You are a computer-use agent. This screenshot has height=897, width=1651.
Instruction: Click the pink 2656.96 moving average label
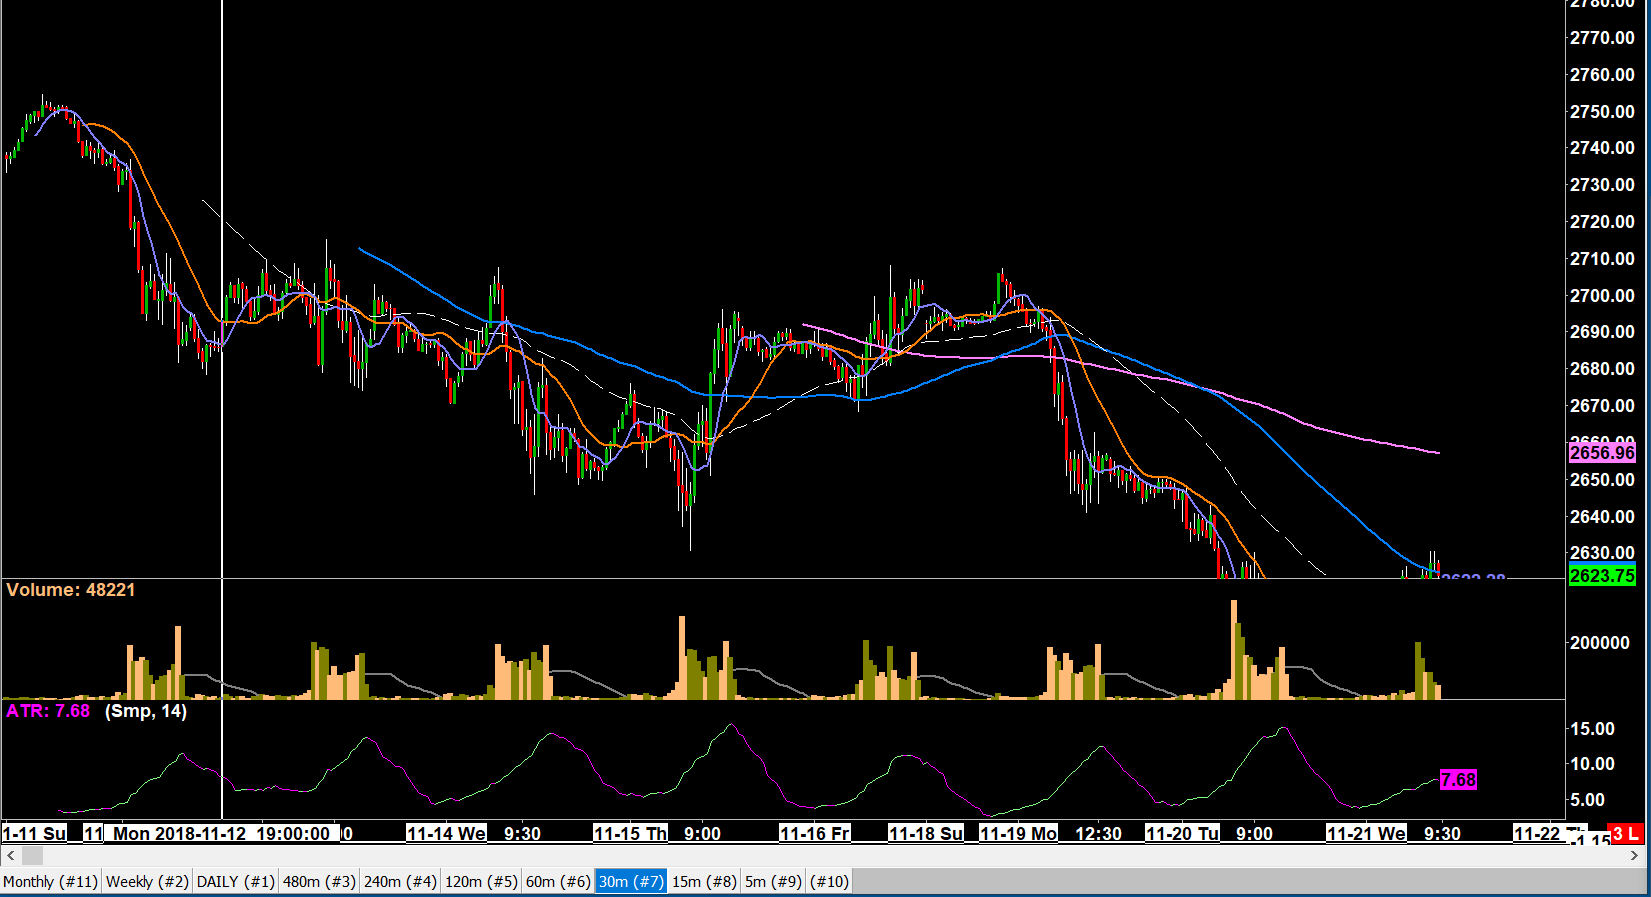pos(1602,452)
